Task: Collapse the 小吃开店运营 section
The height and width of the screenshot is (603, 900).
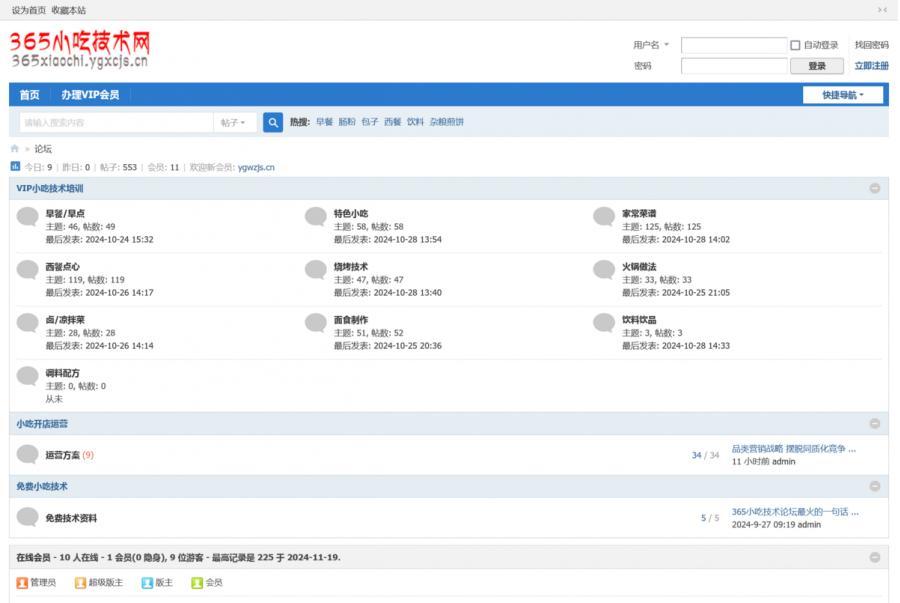Action: point(875,424)
